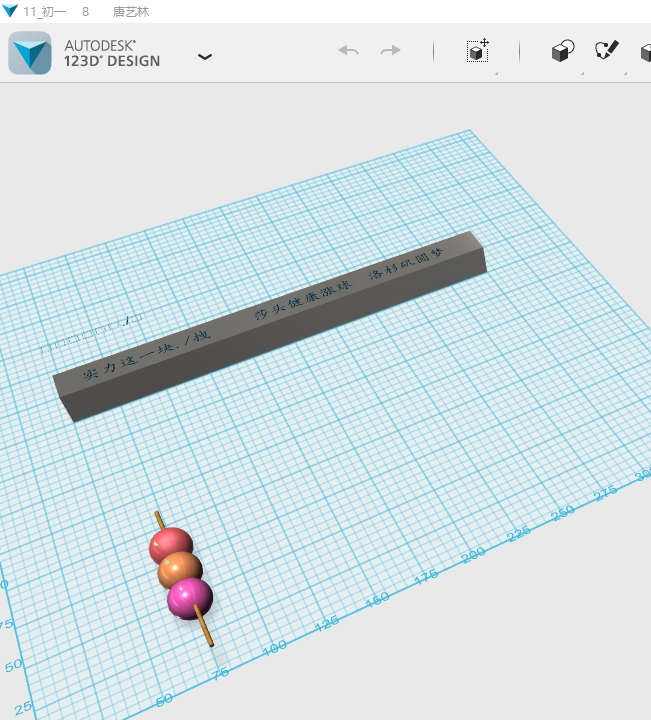
Task: Open the Primitives tool with cube and sphere
Action: (x=563, y=51)
